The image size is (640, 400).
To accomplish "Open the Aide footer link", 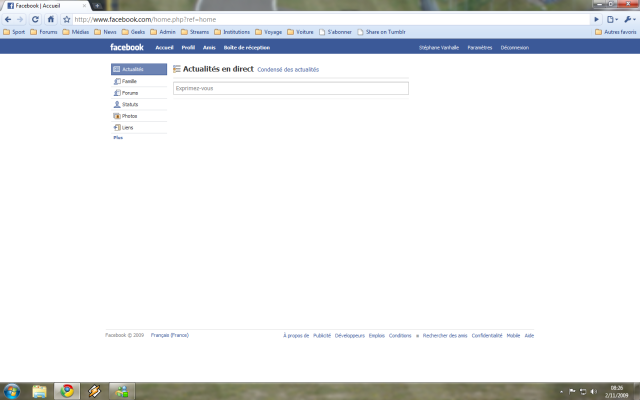I will point(529,336).
